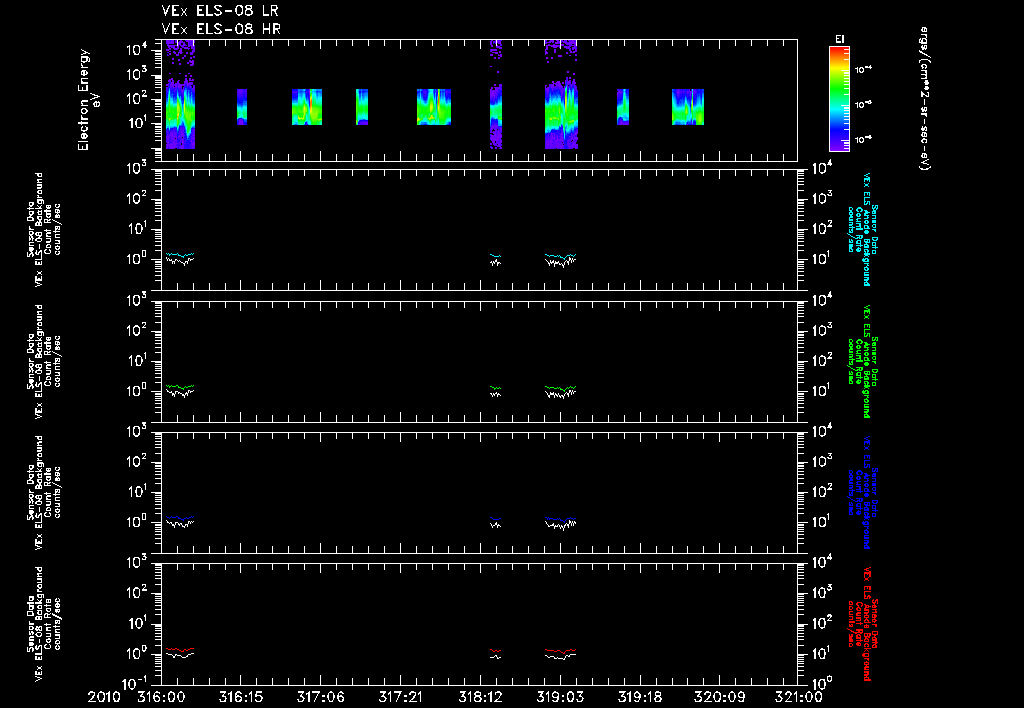Screen dimensions: 1024x708
Task: Click the narrow spectrogram block at 316:15
Action: pyautogui.click(x=242, y=106)
